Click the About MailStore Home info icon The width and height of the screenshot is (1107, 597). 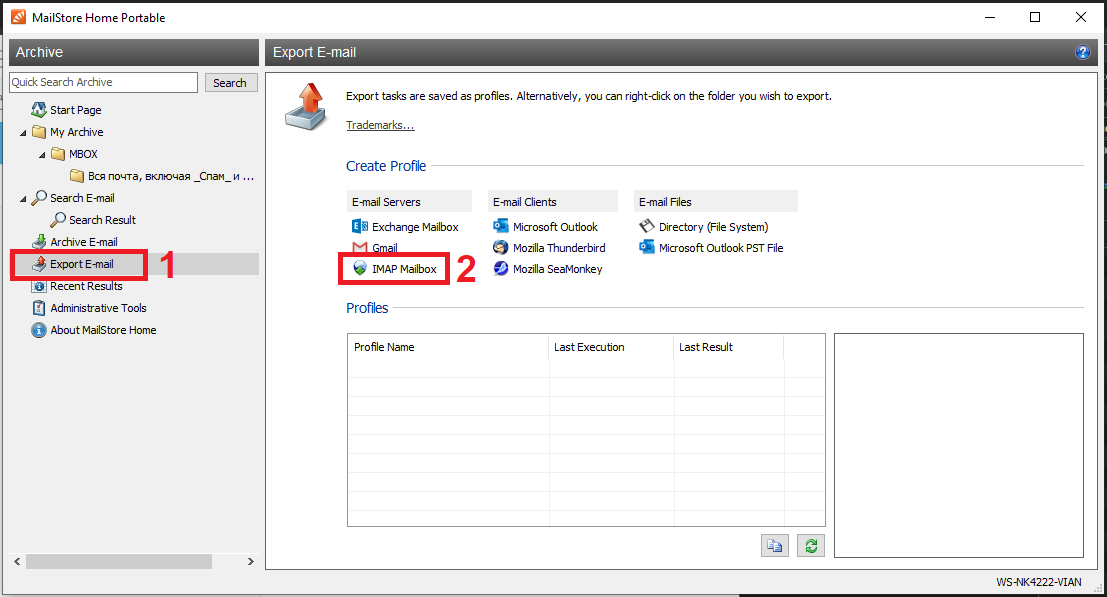tap(39, 330)
